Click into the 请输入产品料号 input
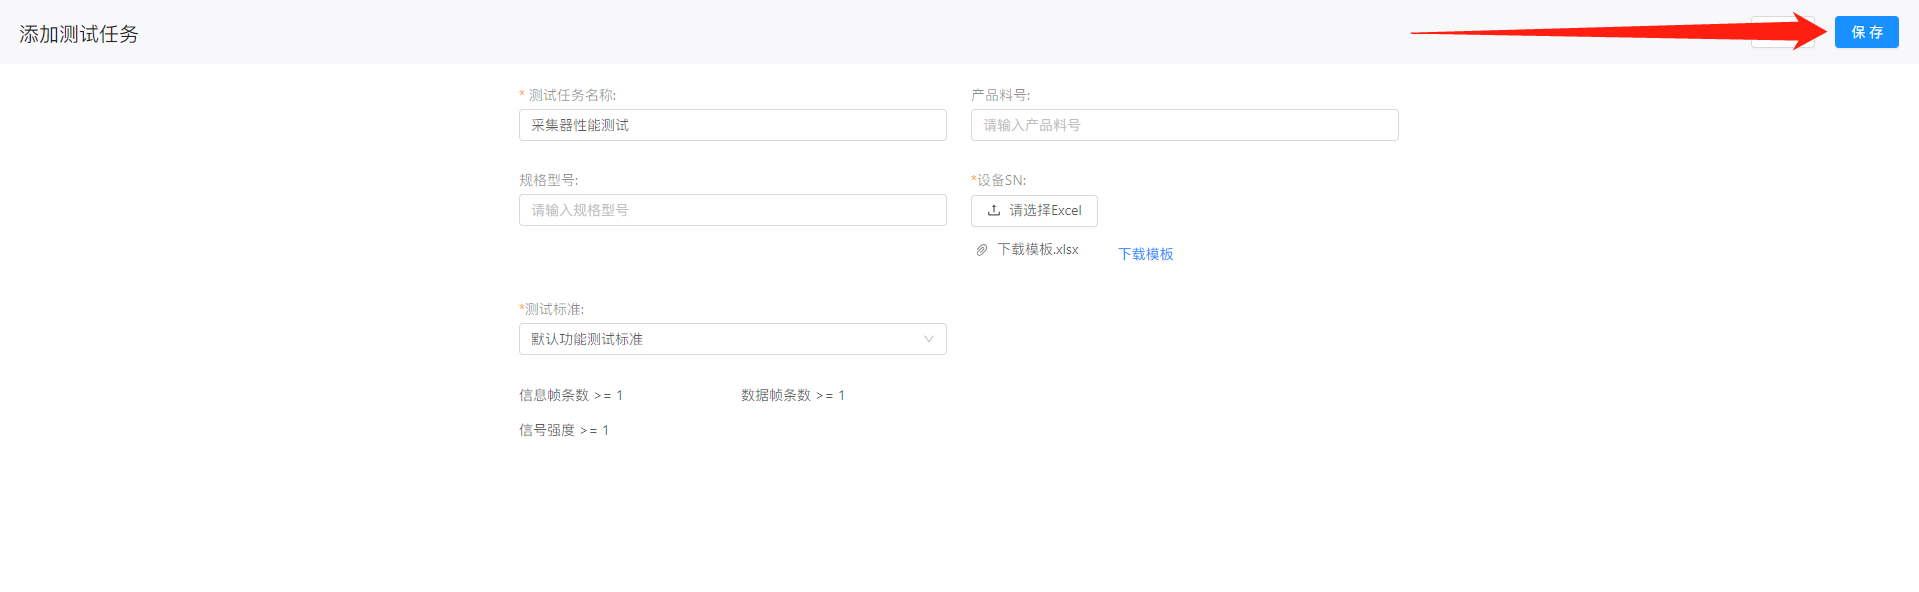Viewport: 1919px width, 592px height. click(1184, 125)
